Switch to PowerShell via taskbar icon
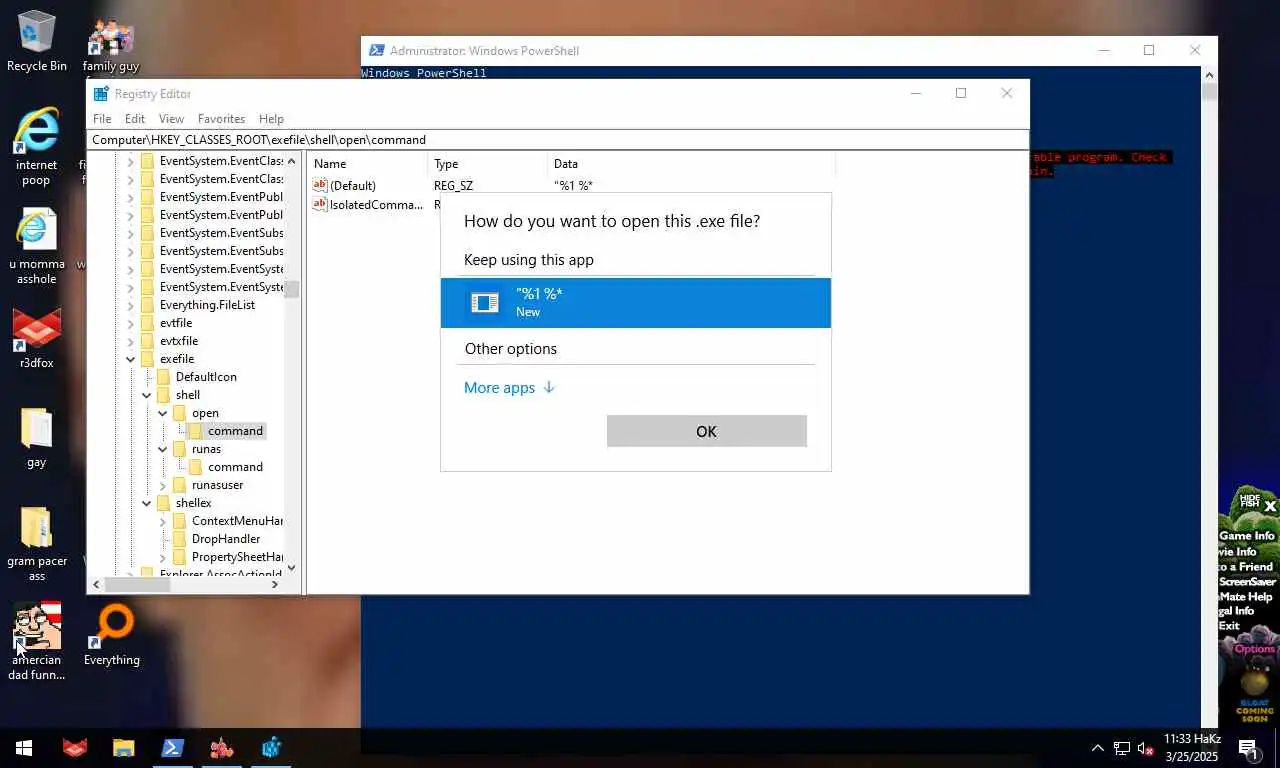Screen dimensions: 1280x768 pos(172,748)
